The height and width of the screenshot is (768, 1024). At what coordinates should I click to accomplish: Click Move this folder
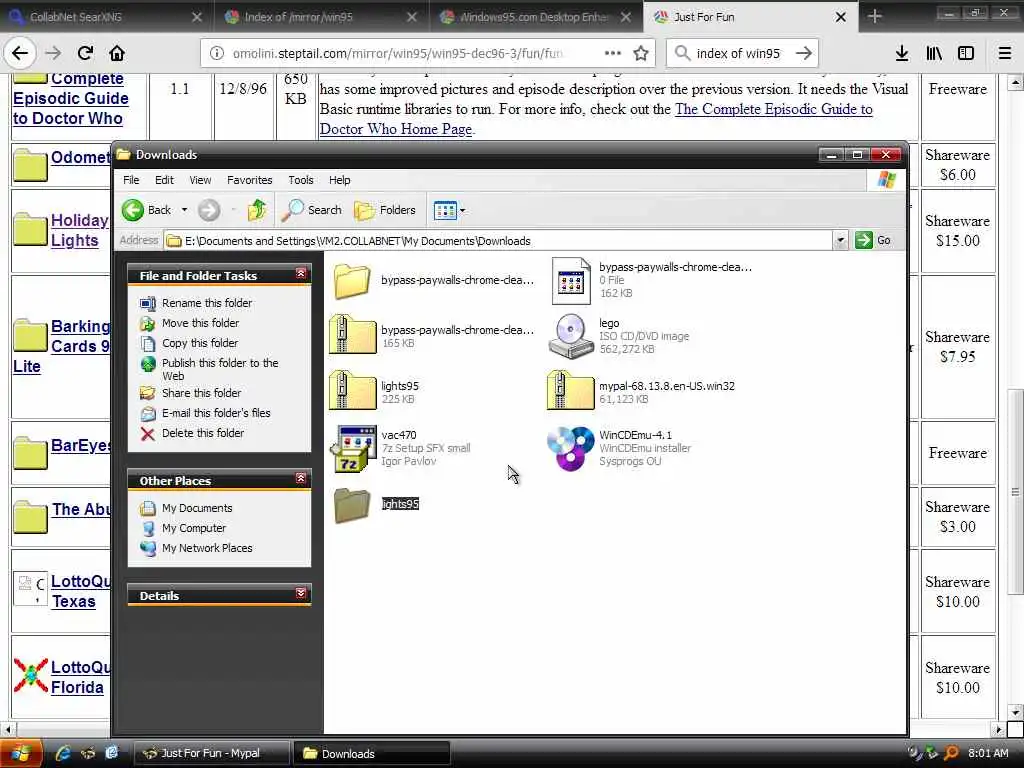click(200, 323)
